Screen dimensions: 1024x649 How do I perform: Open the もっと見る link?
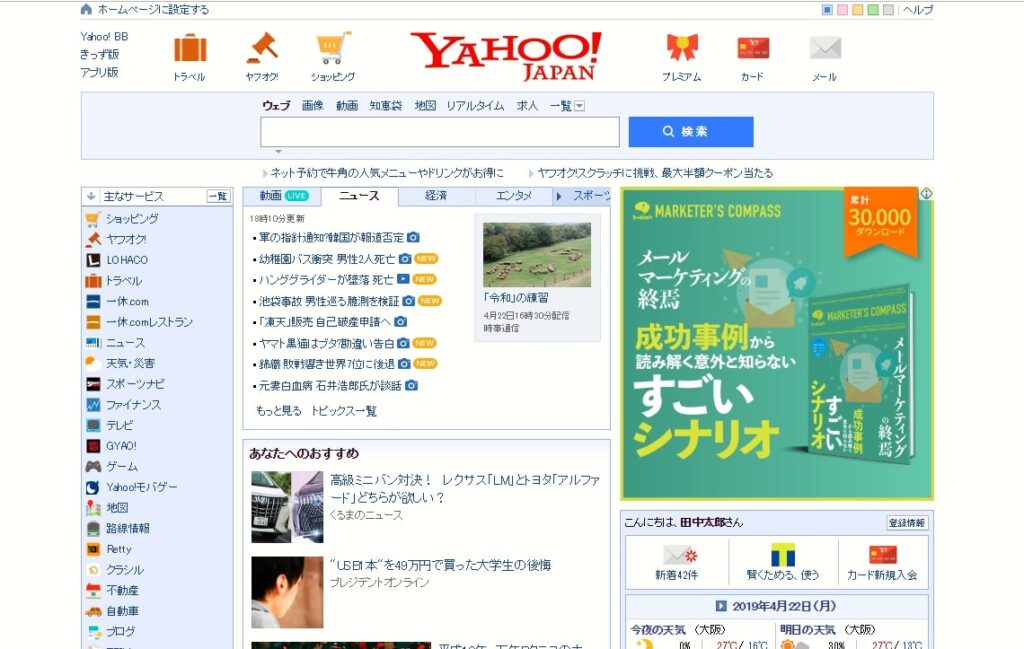[279, 411]
